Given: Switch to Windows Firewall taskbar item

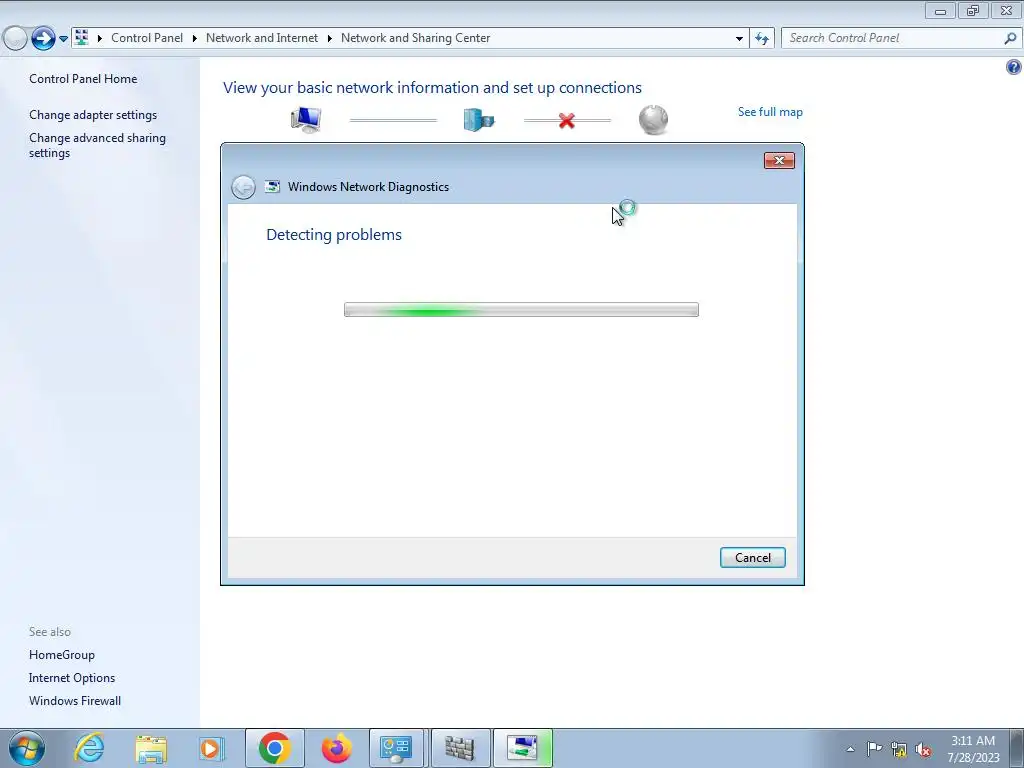Looking at the screenshot, I should pyautogui.click(x=460, y=748).
